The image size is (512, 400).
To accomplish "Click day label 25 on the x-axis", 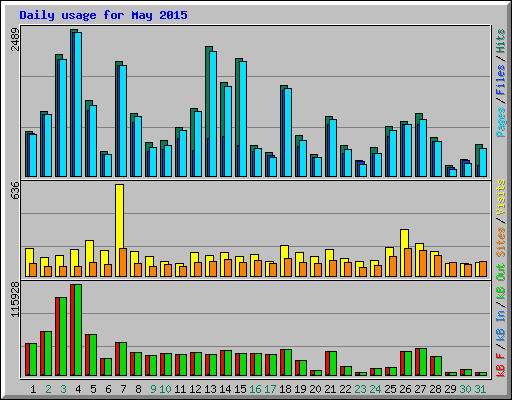I will (390, 389).
